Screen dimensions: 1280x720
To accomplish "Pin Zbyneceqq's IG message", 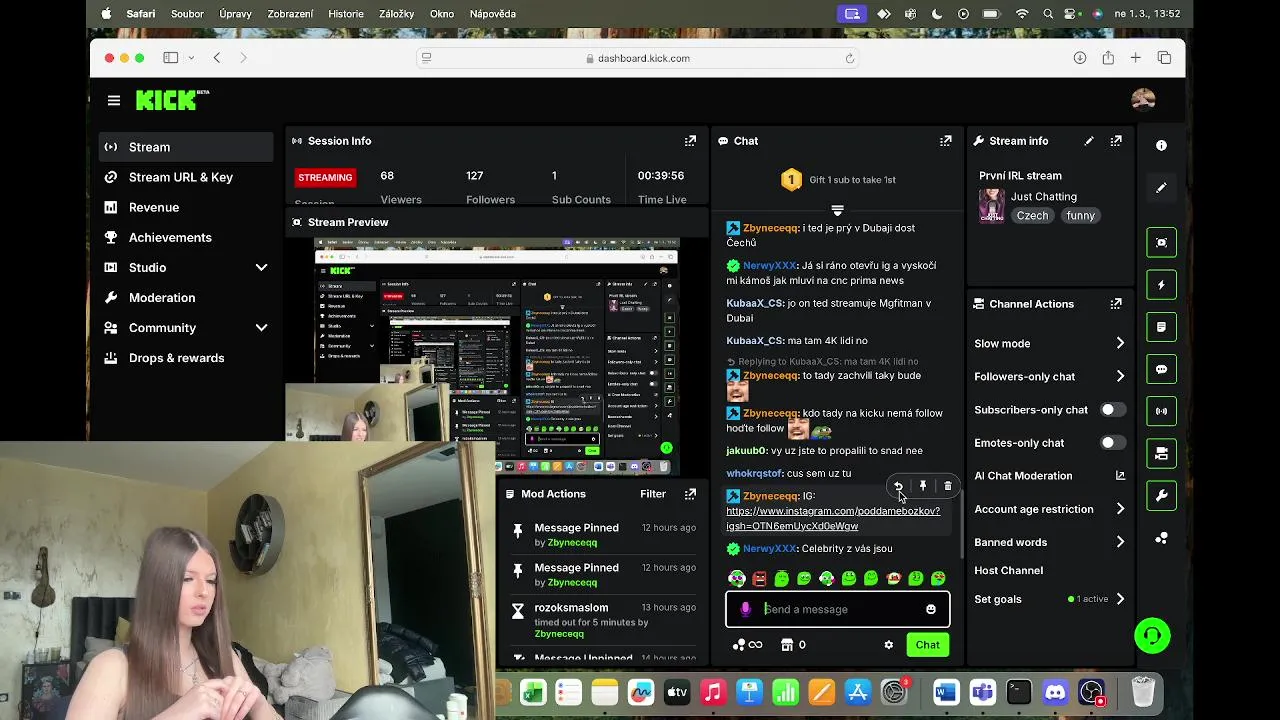I will [x=923, y=486].
